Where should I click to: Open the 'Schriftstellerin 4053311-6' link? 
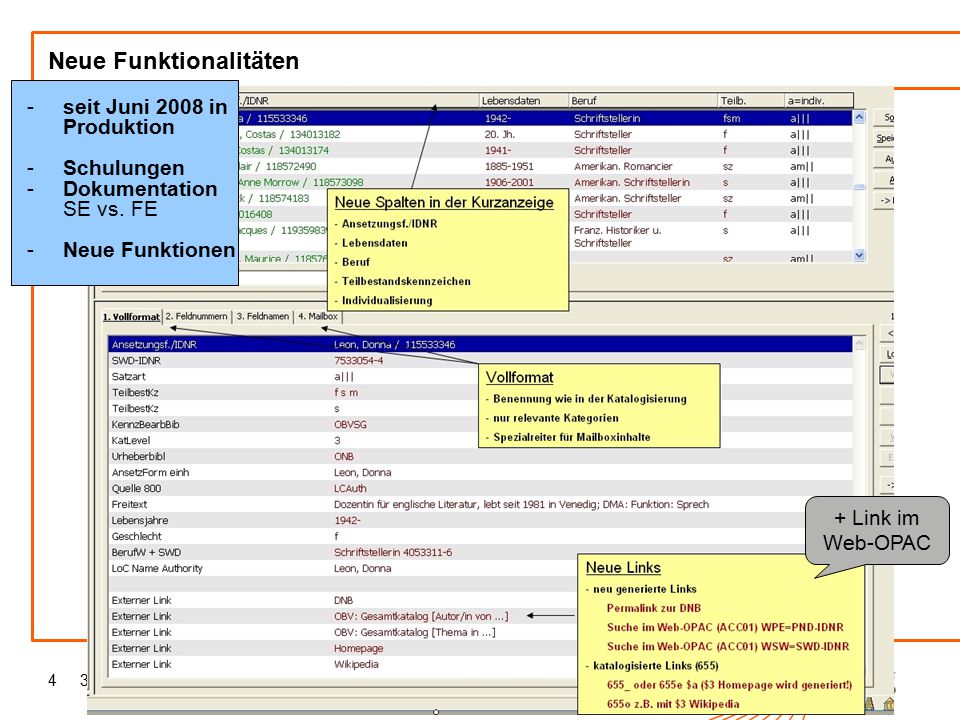pos(393,552)
